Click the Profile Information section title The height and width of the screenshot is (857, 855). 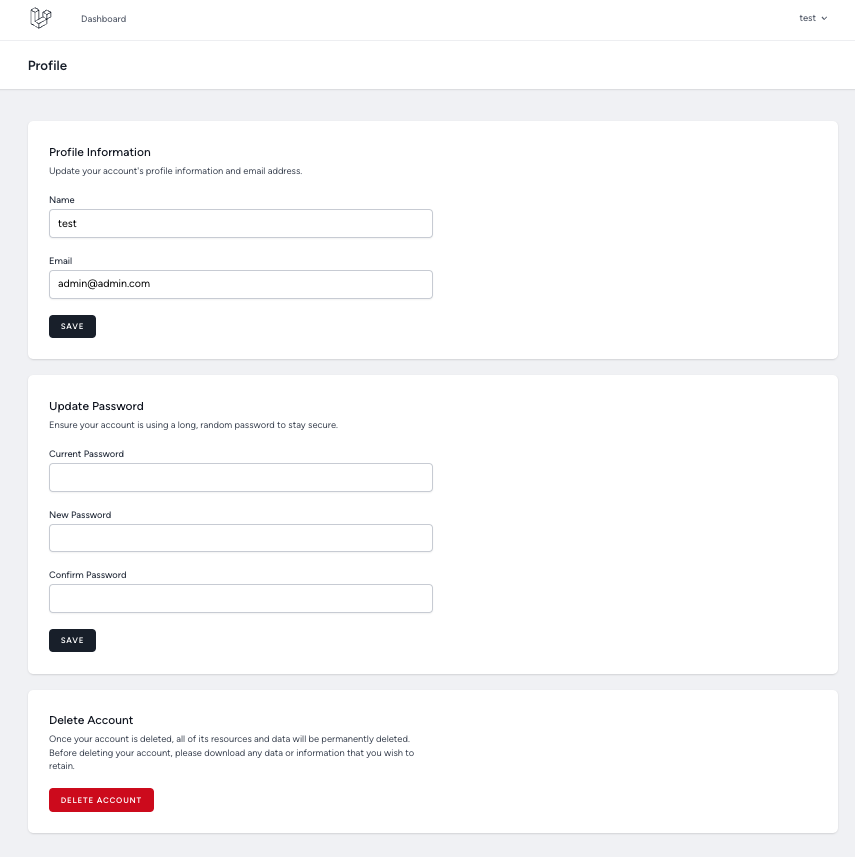pyautogui.click(x=100, y=152)
